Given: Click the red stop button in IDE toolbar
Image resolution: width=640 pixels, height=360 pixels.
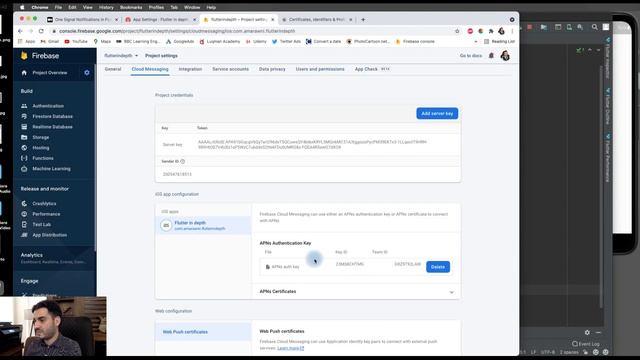Looking at the screenshot, I should tap(529, 27).
